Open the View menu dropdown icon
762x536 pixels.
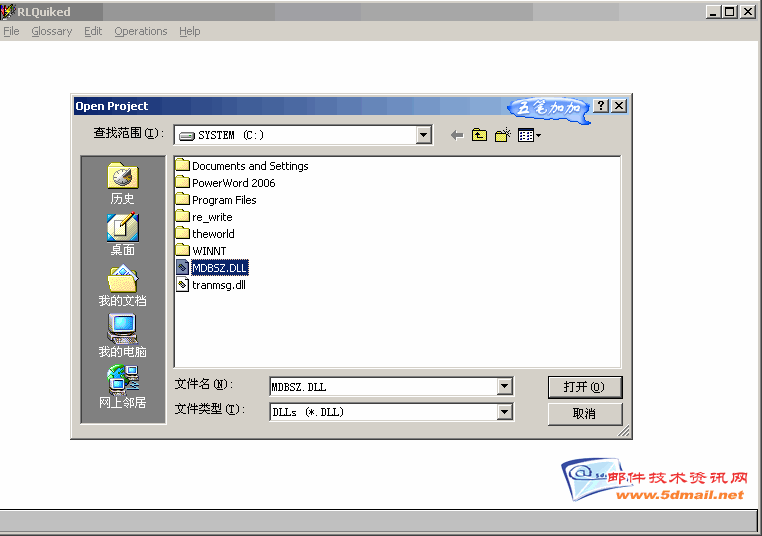point(529,135)
